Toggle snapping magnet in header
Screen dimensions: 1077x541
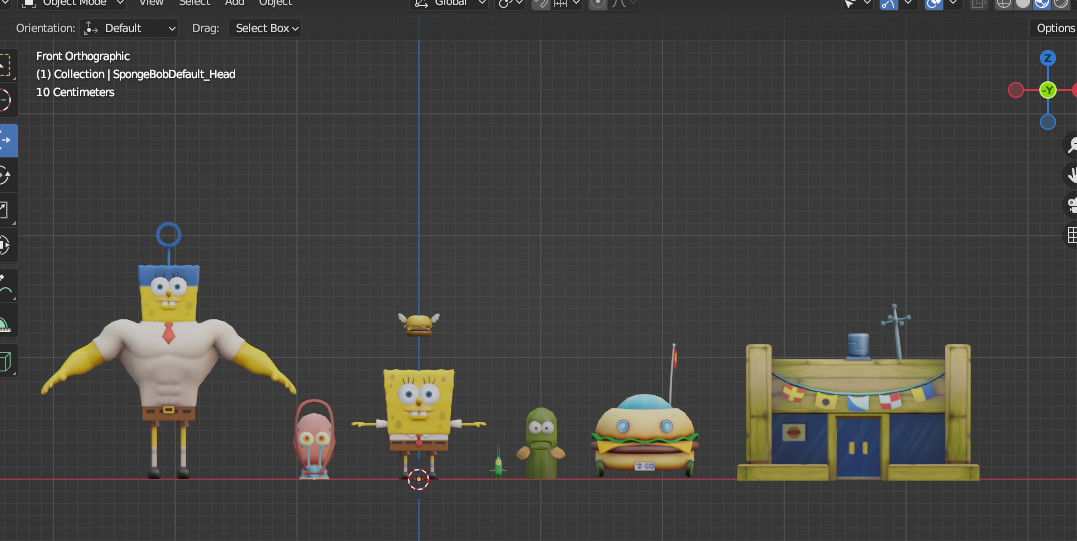click(541, 3)
